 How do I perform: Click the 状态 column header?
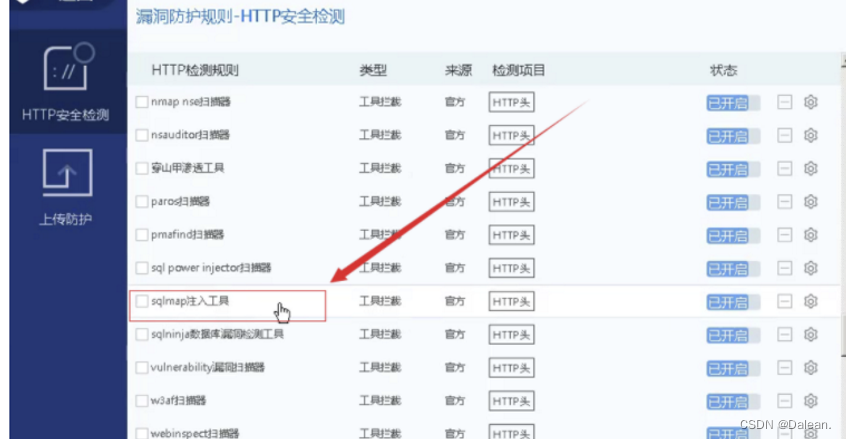[723, 71]
